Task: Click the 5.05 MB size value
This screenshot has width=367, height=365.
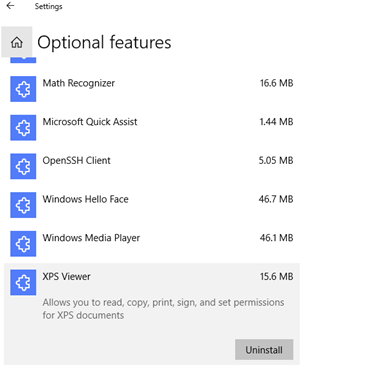Action: point(276,160)
